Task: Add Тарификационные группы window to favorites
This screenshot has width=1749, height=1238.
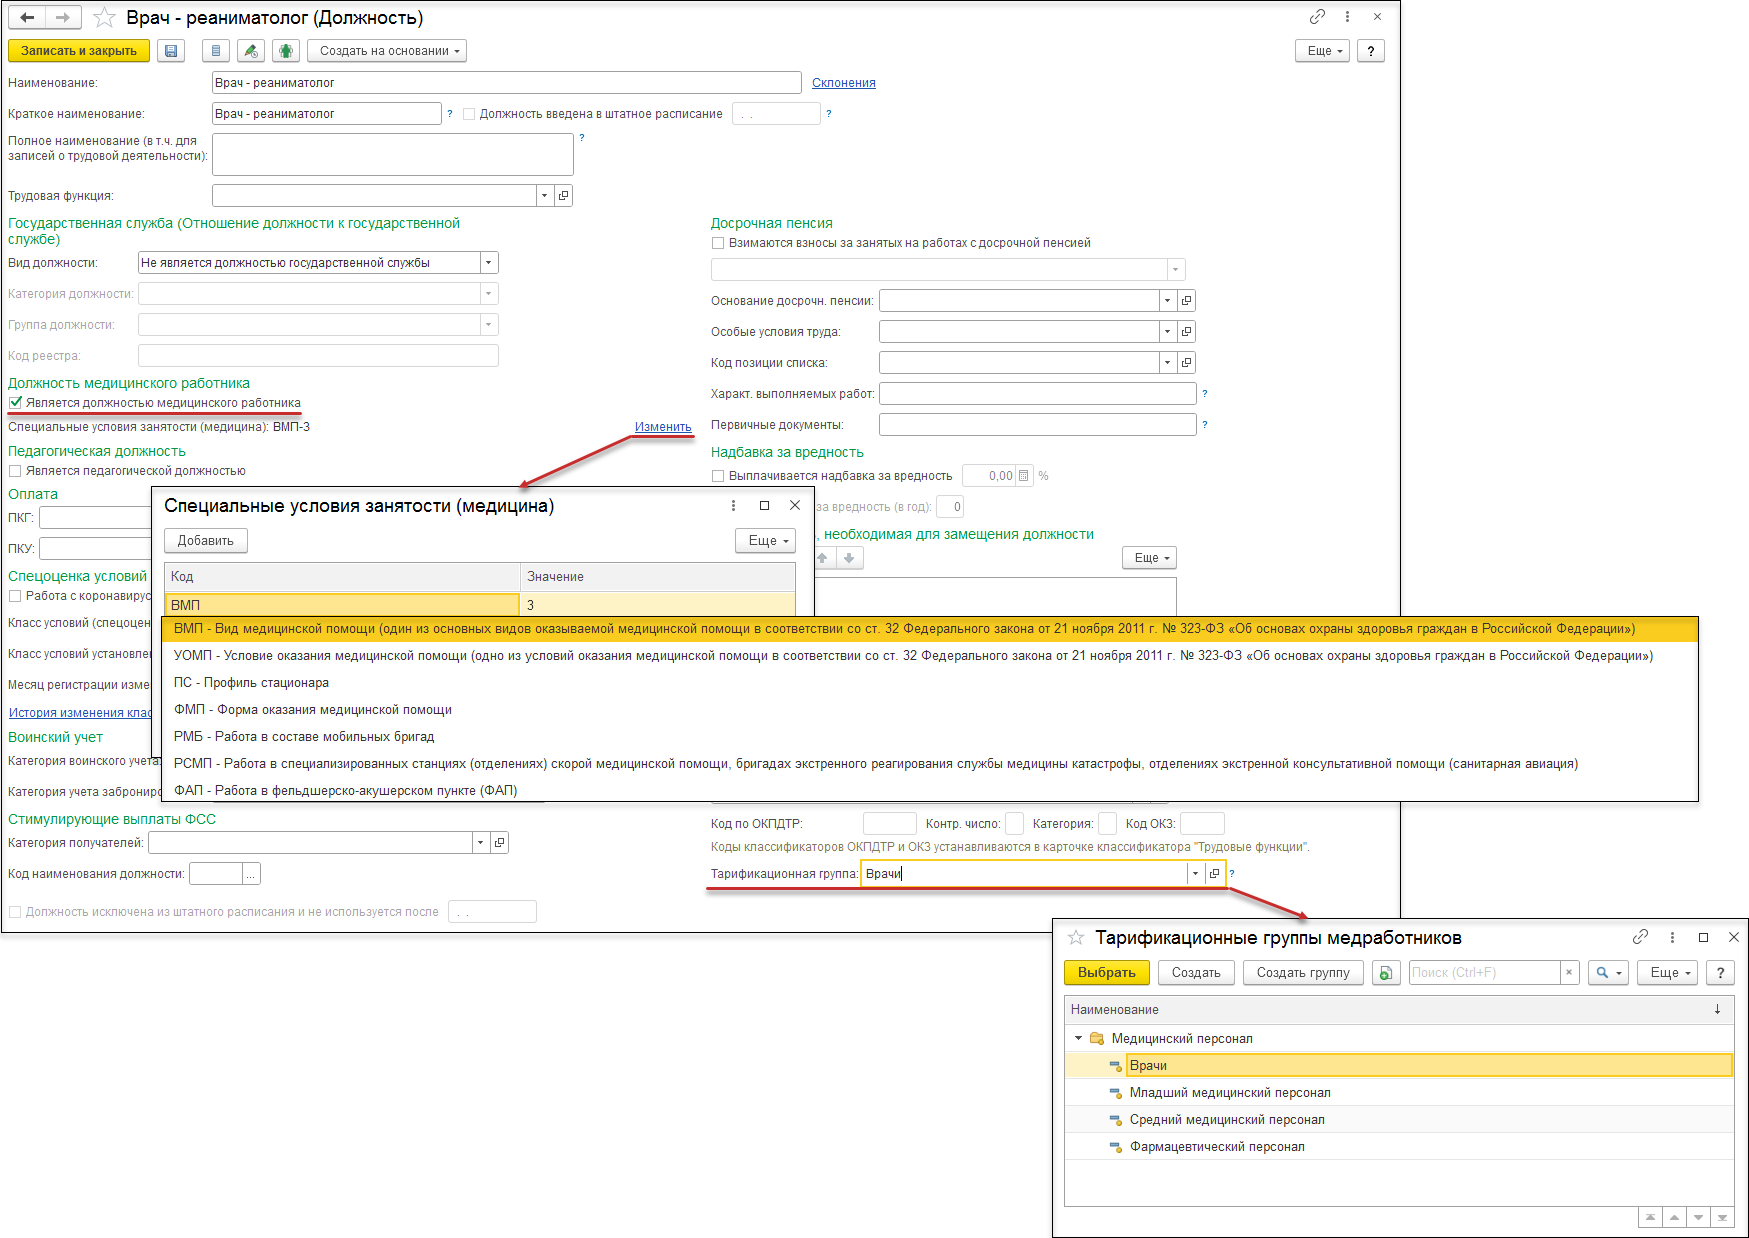Action: tap(1076, 938)
